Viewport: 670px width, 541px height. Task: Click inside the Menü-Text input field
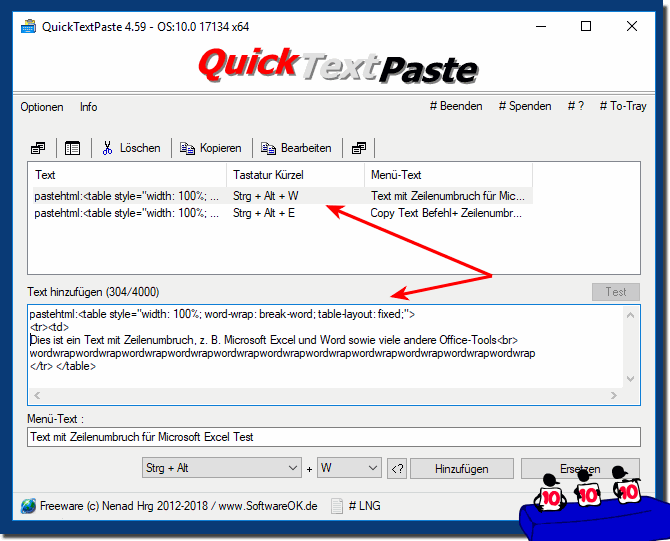coord(334,437)
